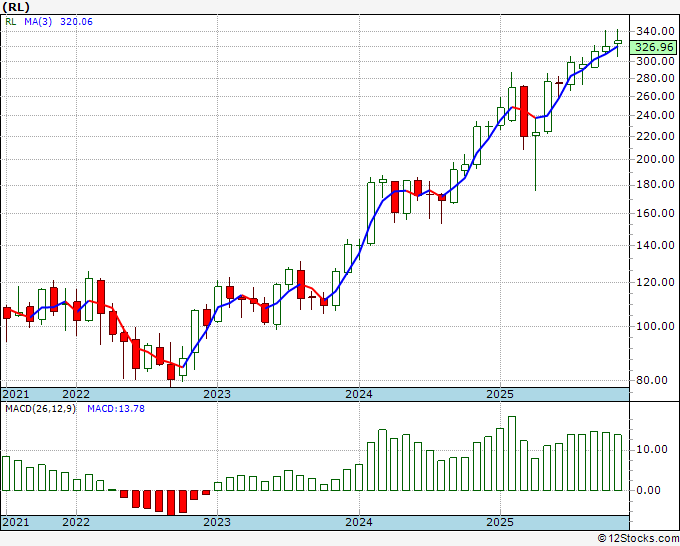The width and height of the screenshot is (680, 546).
Task: Click the MACD(26,12,9) indicator label
Action: pyautogui.click(x=40, y=409)
